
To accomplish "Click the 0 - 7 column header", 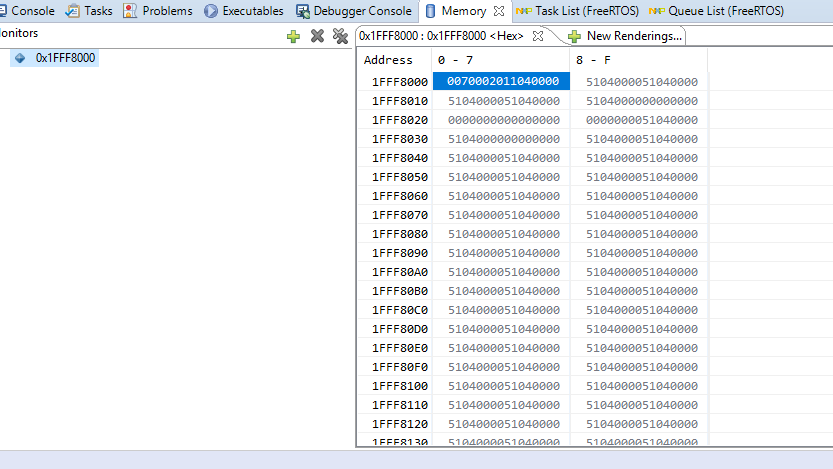I will point(500,60).
